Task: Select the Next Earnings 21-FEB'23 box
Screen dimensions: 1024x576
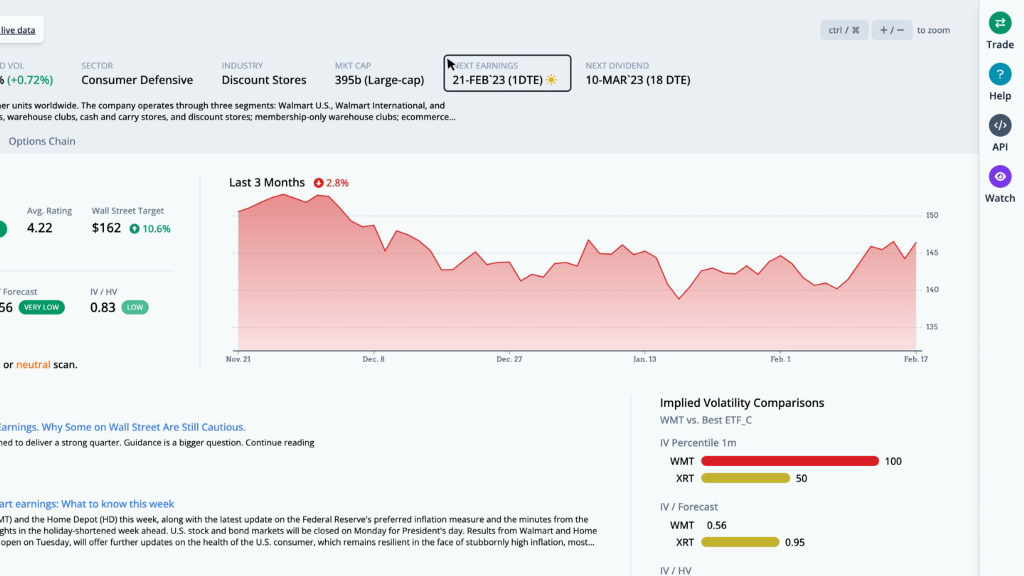Action: click(x=507, y=73)
